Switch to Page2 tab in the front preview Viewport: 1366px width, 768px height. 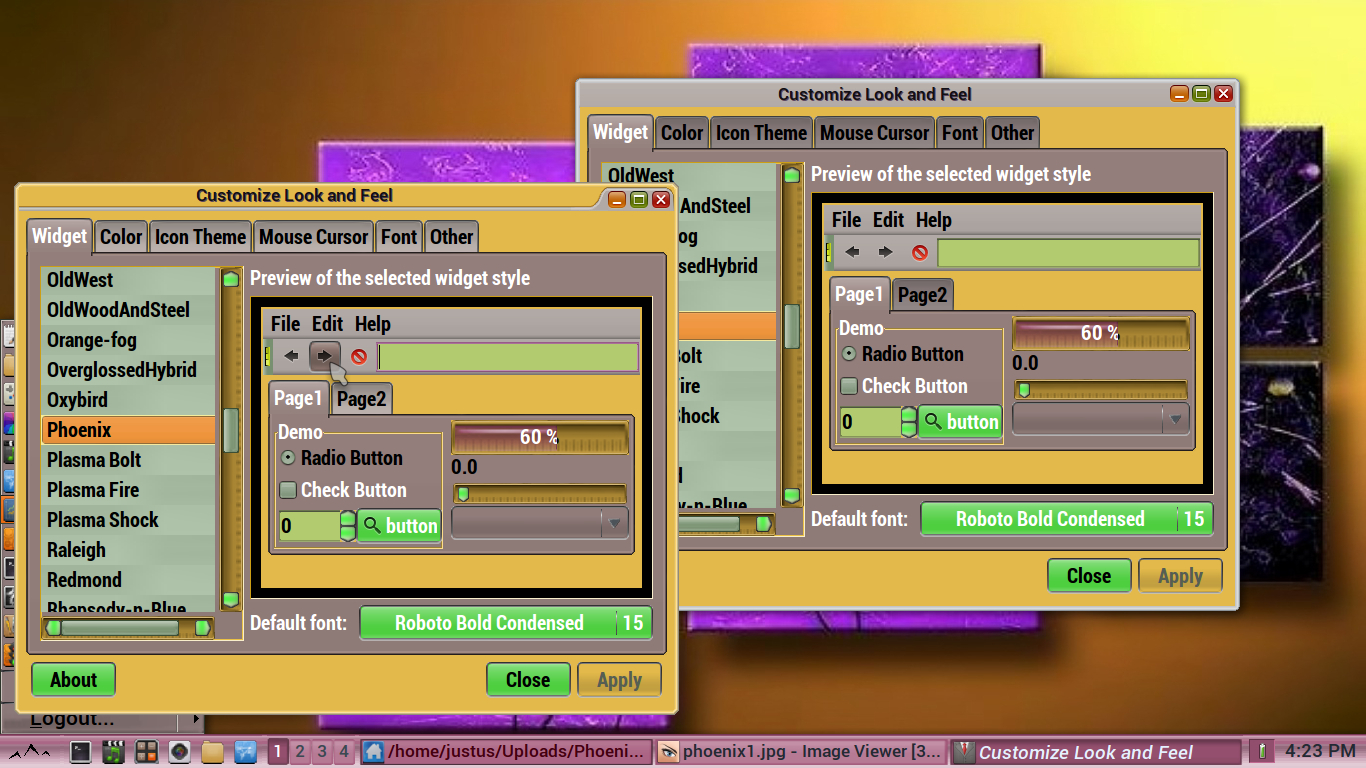pyautogui.click(x=361, y=399)
